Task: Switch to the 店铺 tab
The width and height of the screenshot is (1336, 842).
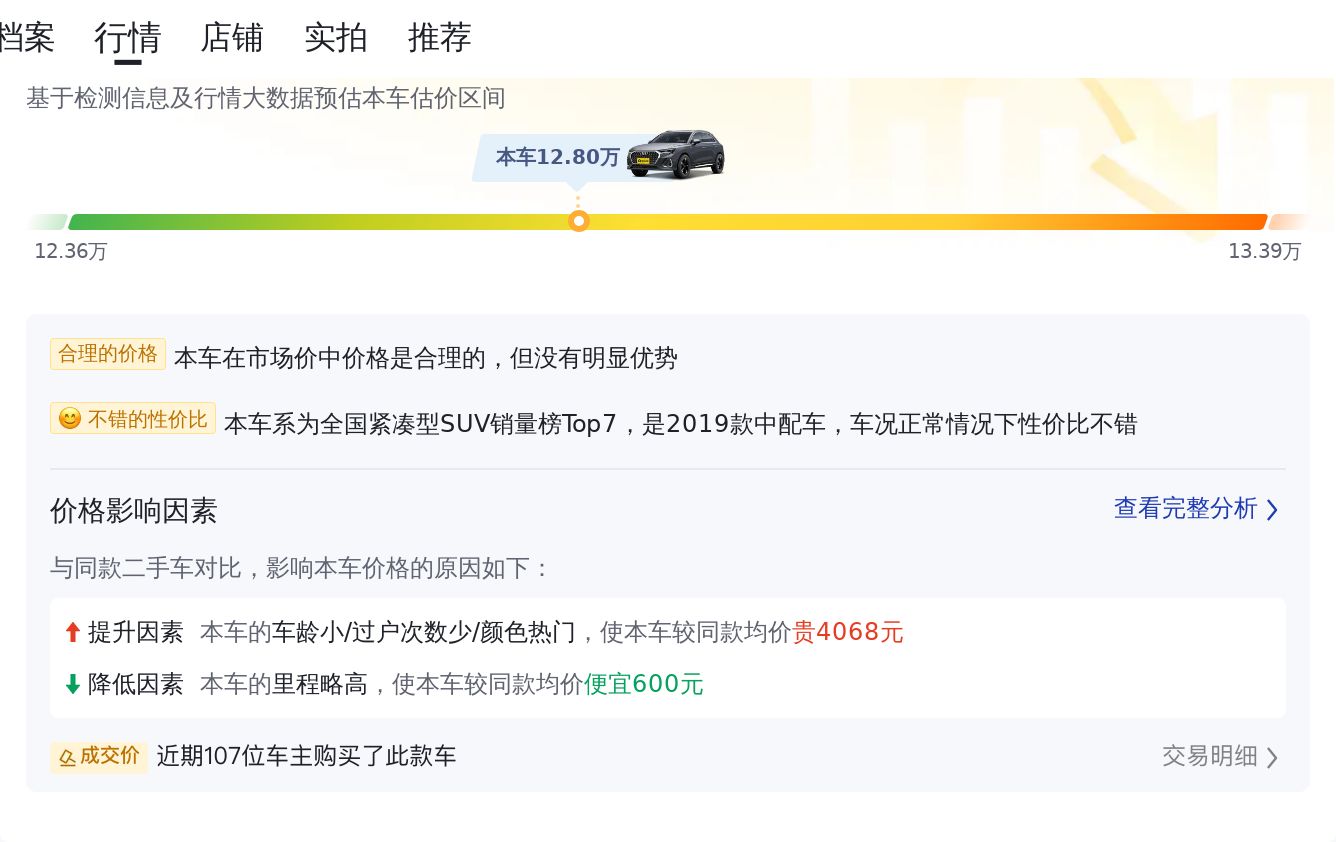Action: point(232,38)
